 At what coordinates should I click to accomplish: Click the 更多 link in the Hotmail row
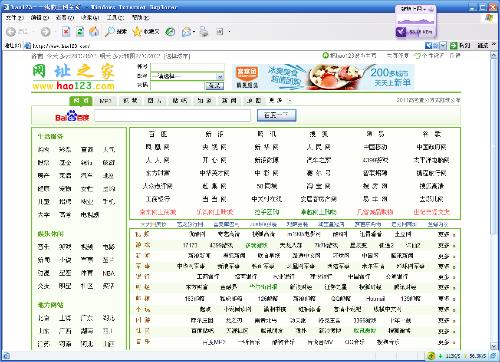click(444, 299)
